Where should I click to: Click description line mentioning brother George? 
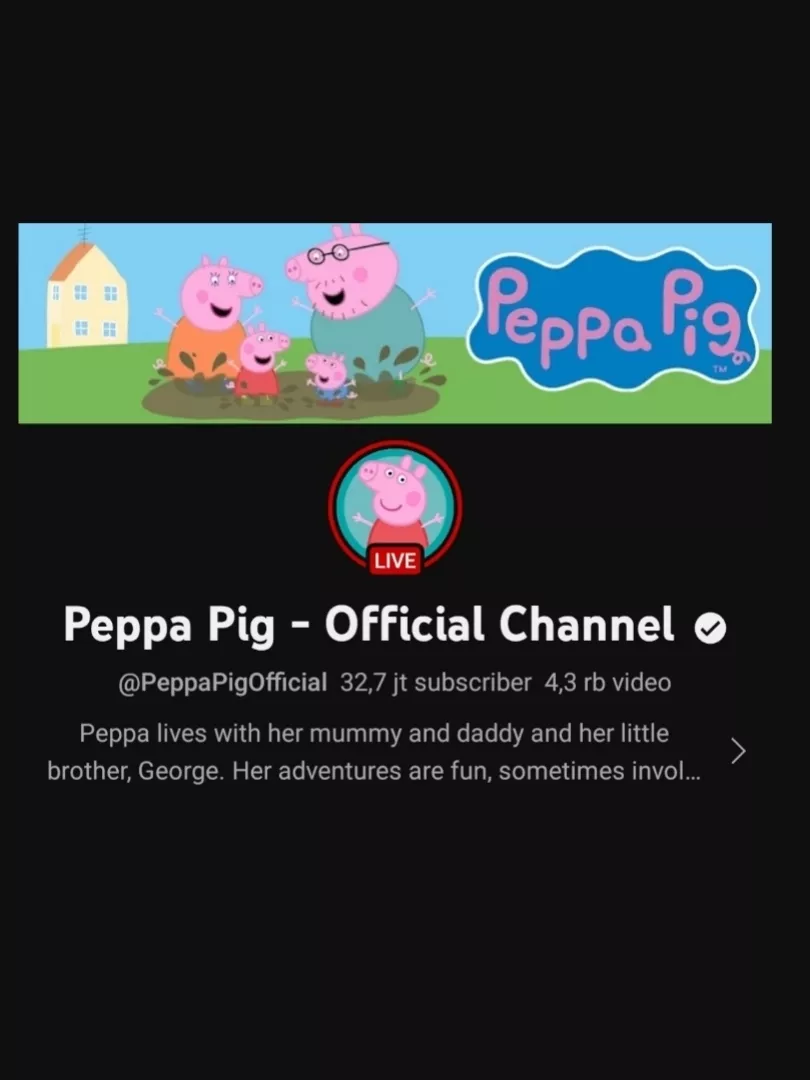[x=374, y=771]
